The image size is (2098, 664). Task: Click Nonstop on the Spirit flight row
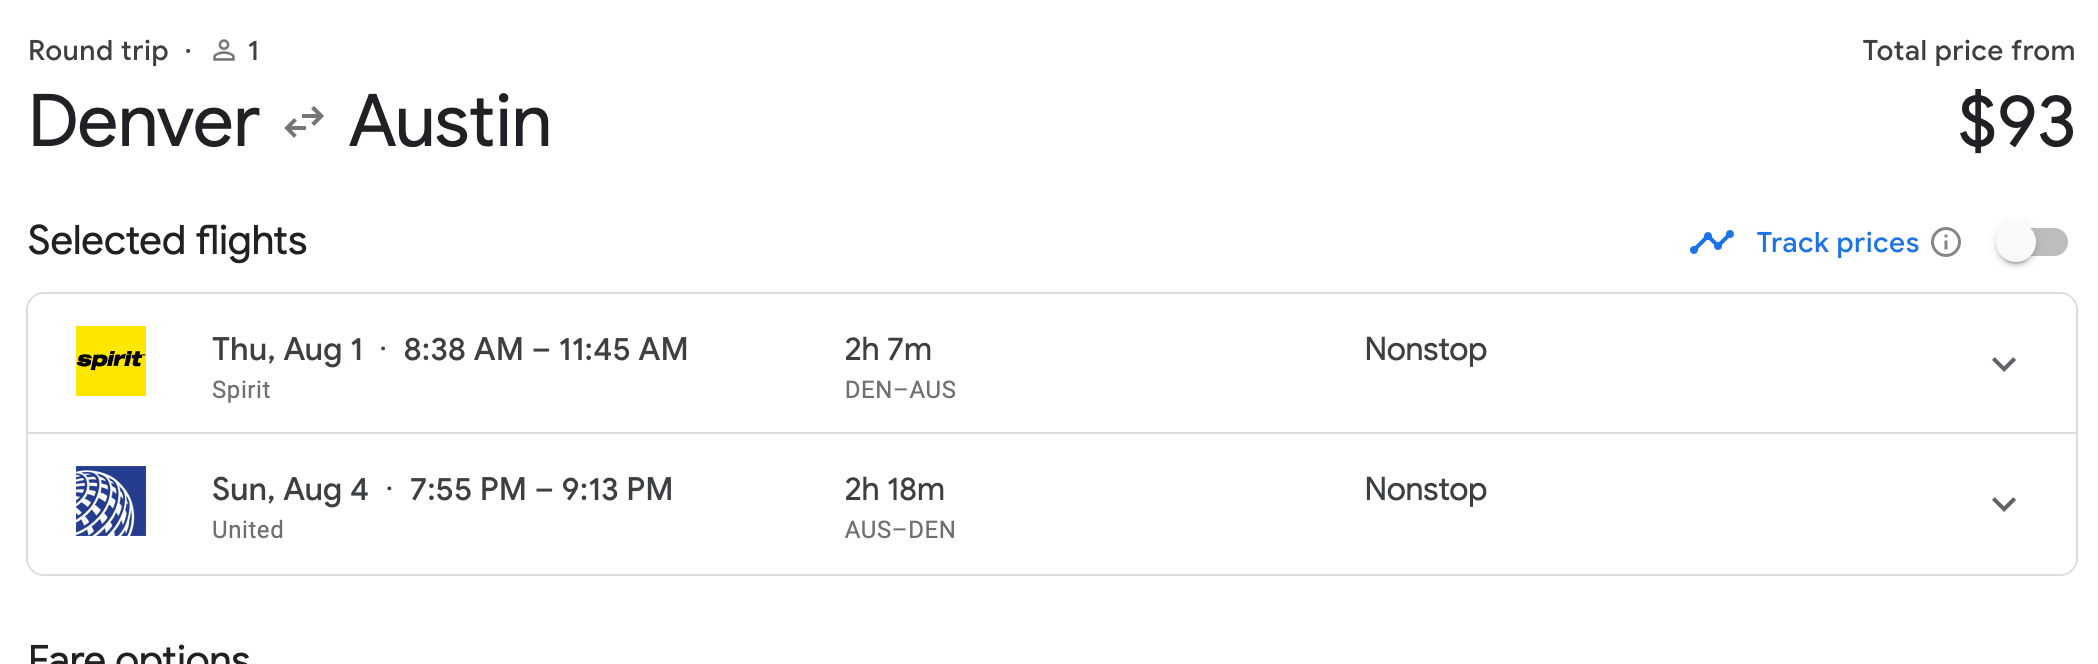[1425, 349]
